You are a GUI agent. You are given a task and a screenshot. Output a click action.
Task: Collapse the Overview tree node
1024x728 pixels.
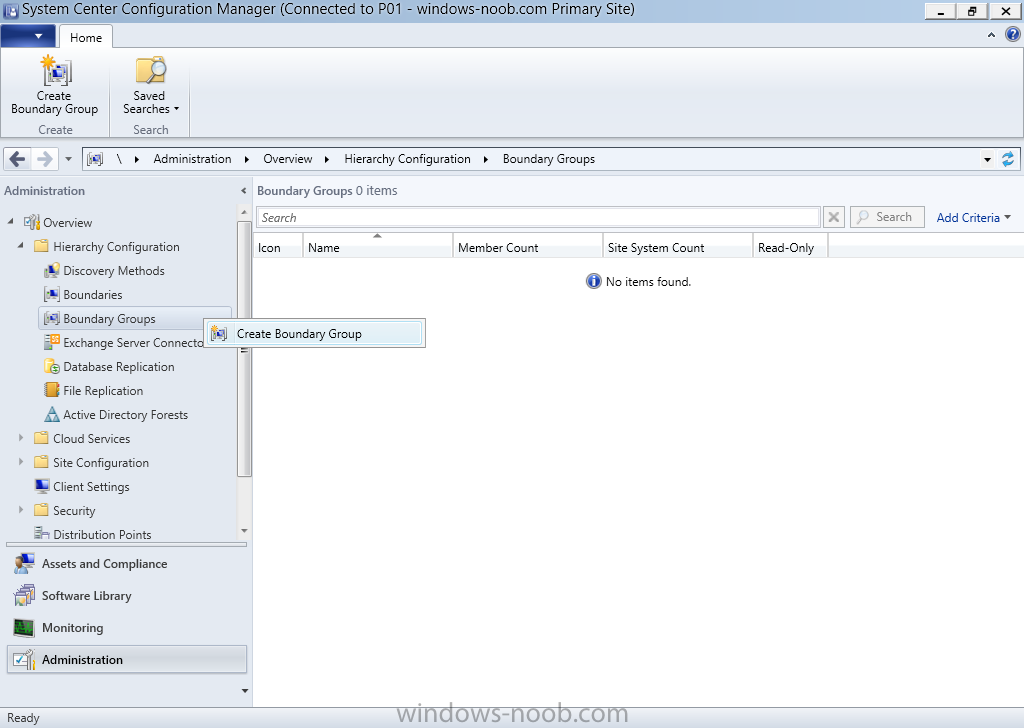10,222
